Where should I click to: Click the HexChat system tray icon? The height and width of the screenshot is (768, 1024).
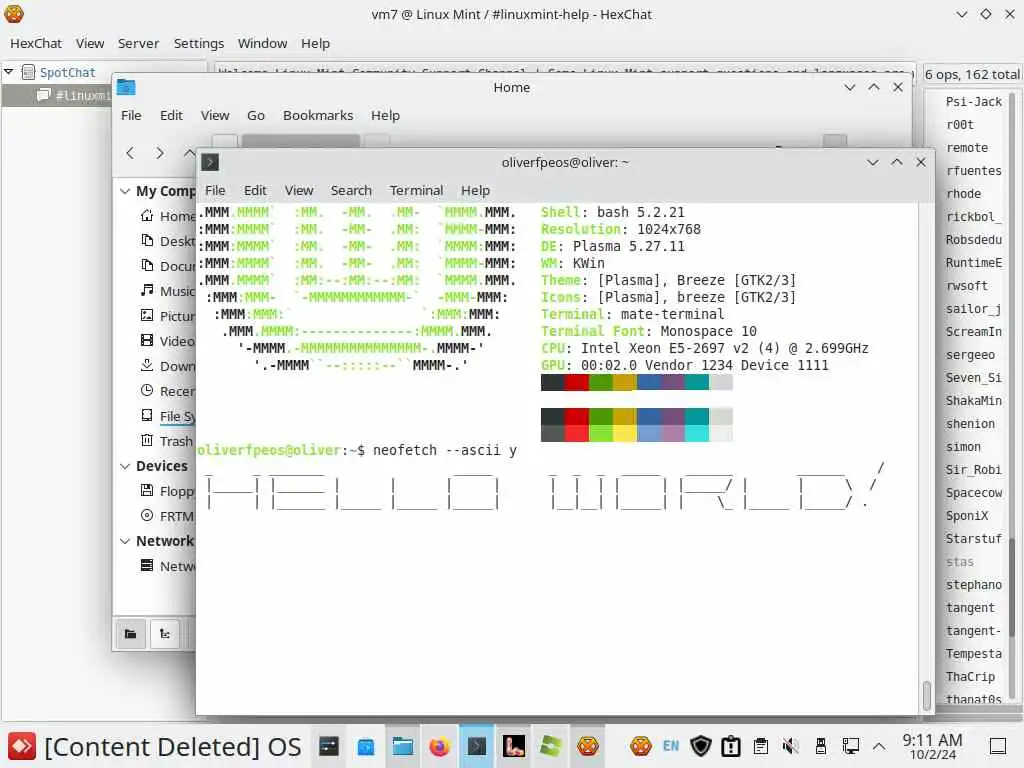click(x=640, y=746)
